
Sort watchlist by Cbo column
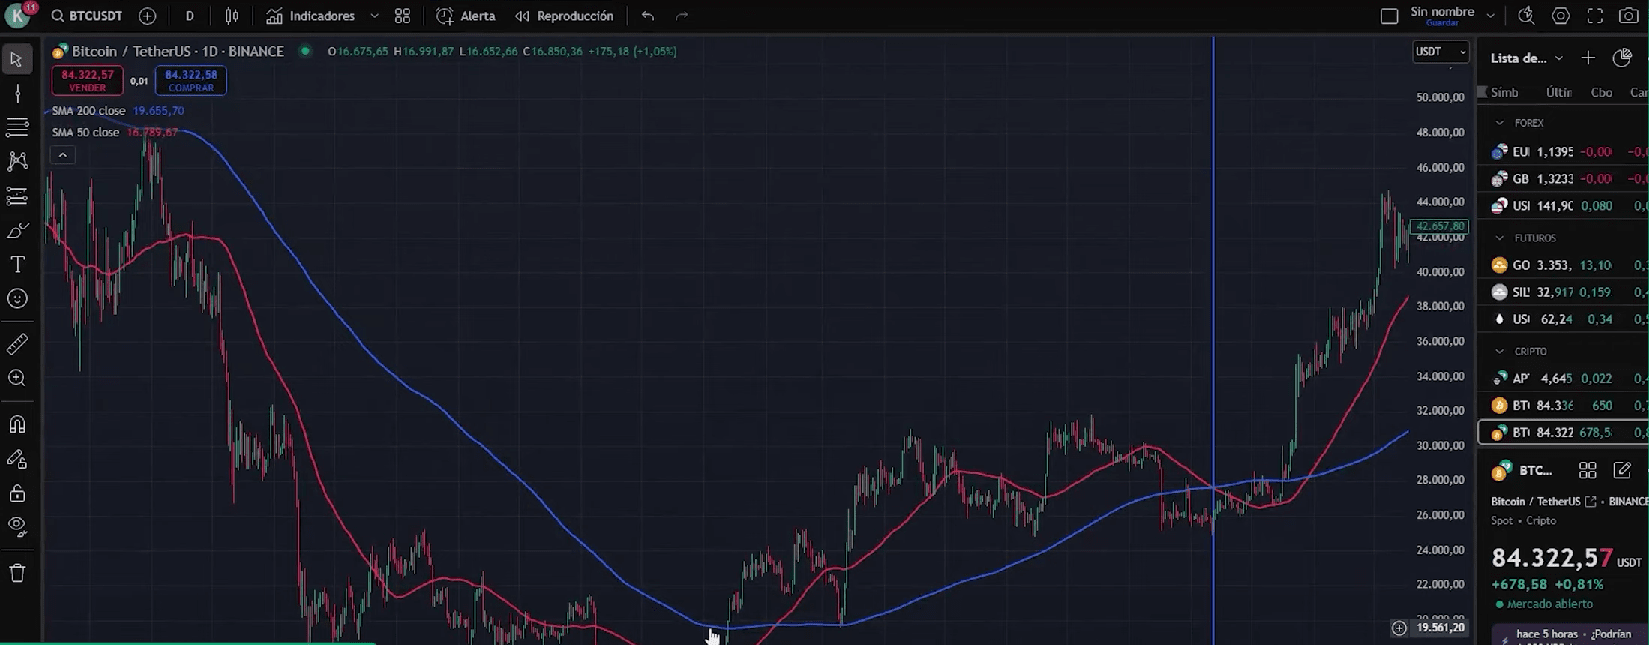coord(1601,92)
